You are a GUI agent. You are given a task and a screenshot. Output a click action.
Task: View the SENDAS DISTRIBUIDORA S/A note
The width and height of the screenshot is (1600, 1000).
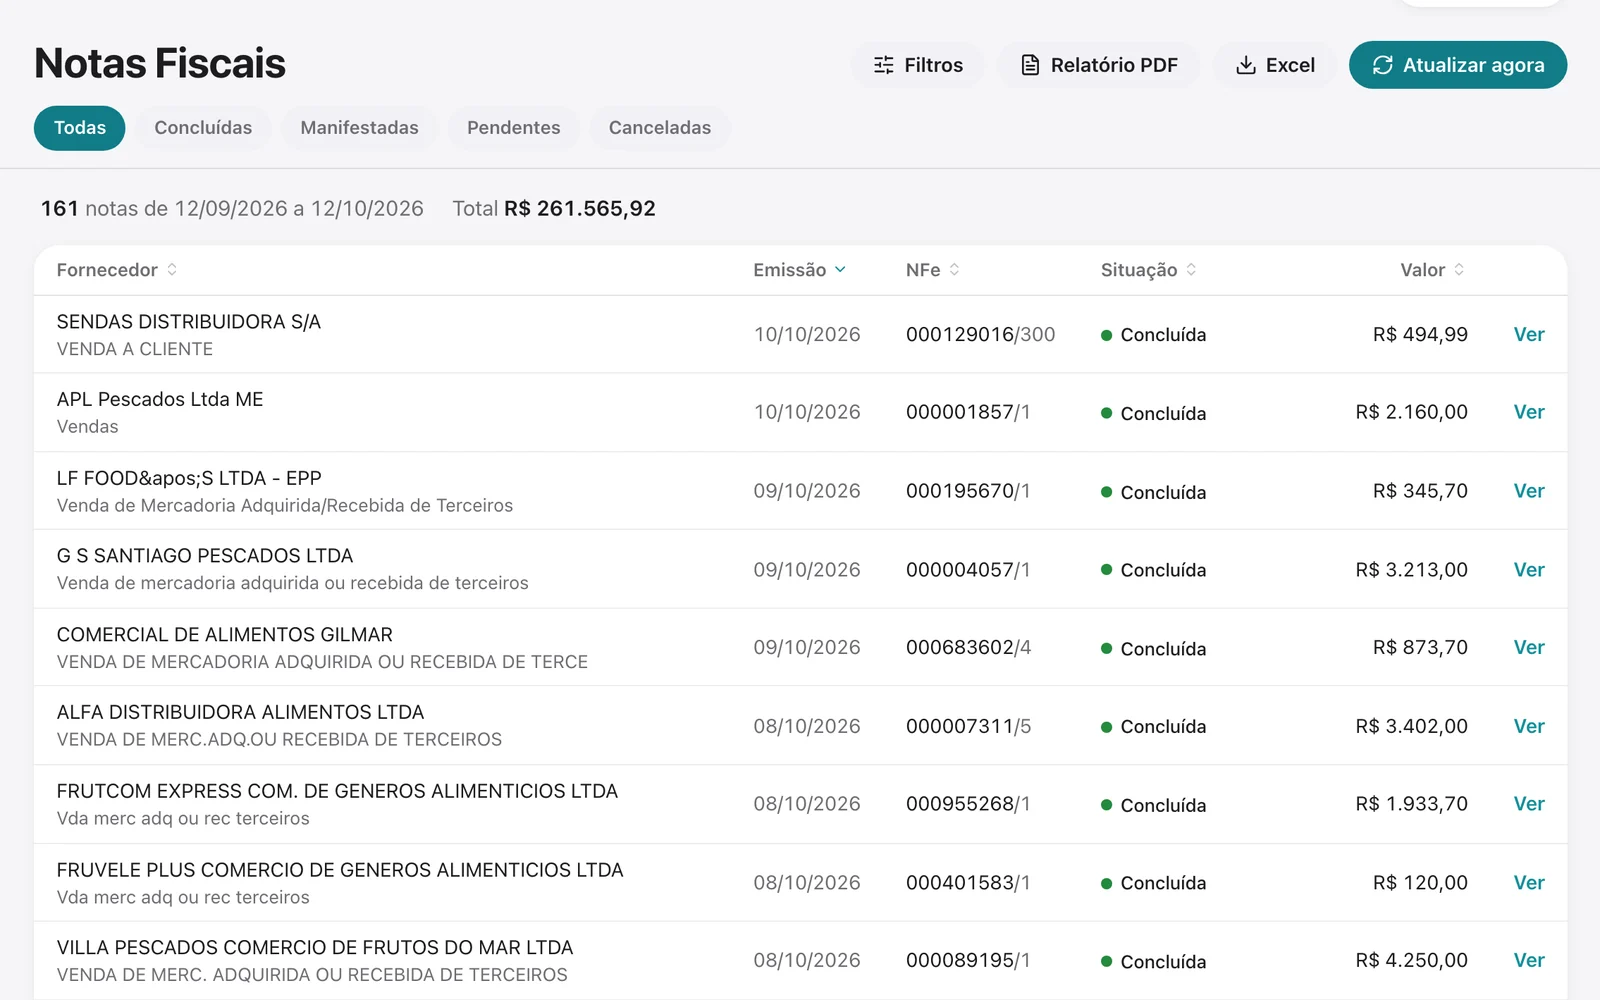point(1529,334)
